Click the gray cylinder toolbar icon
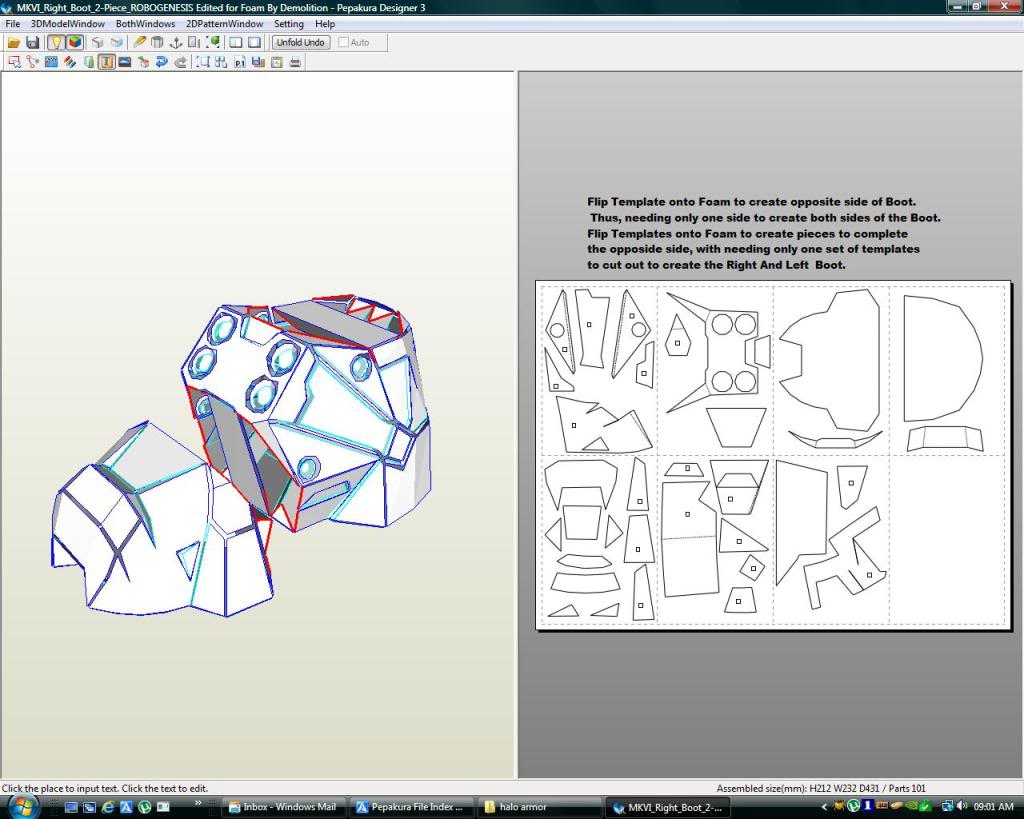 (x=157, y=42)
